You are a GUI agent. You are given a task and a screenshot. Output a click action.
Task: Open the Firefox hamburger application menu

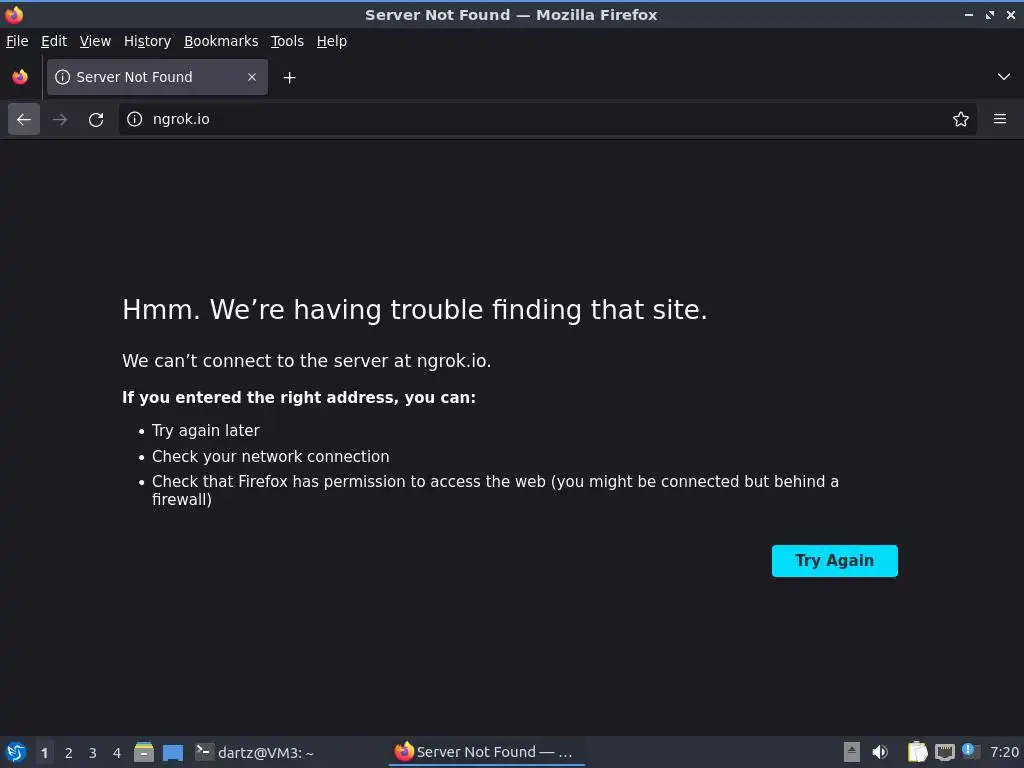coord(999,119)
